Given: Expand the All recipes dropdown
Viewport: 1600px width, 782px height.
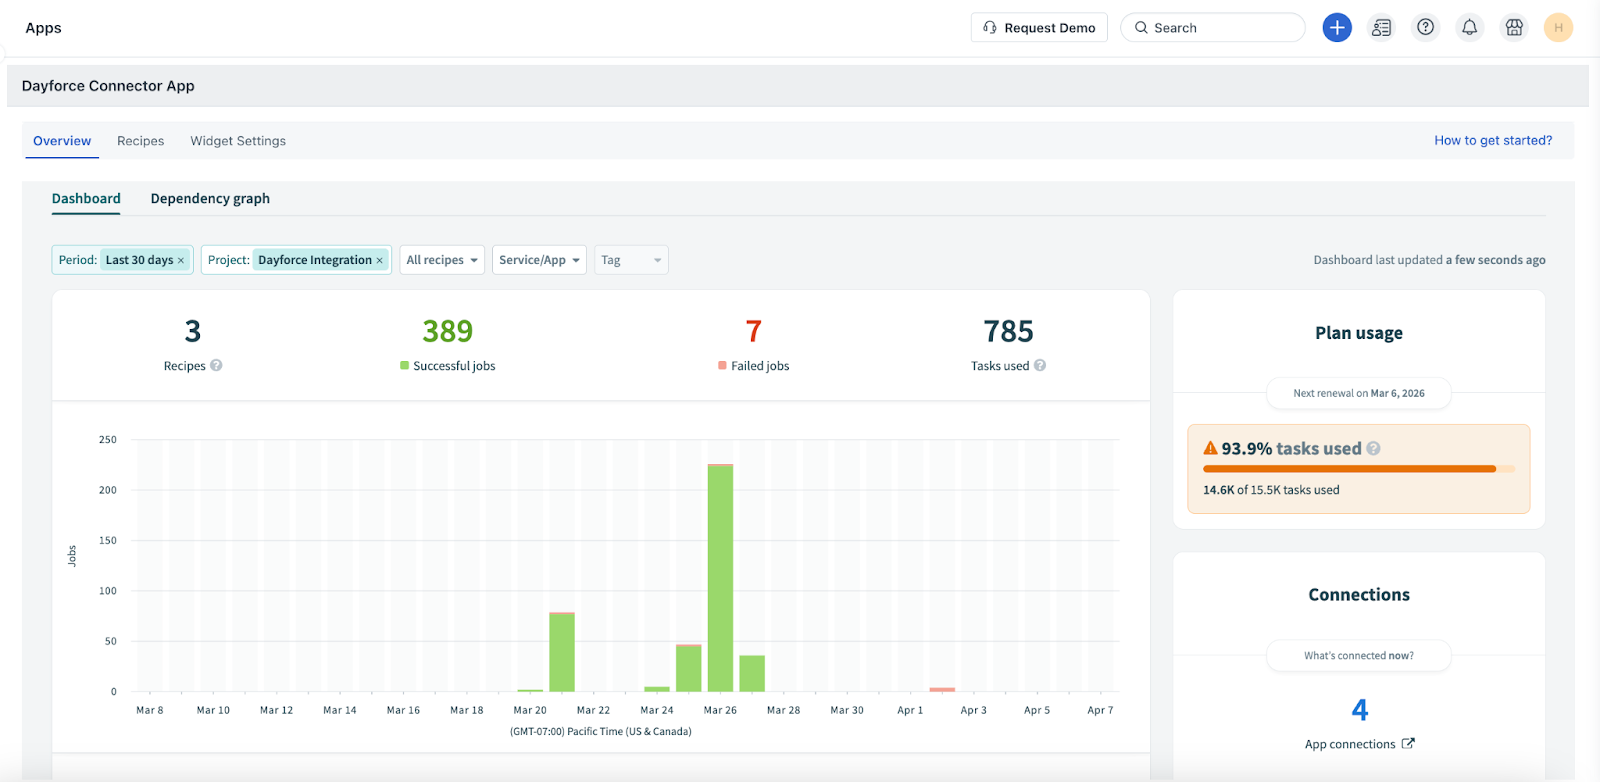Looking at the screenshot, I should coord(442,260).
